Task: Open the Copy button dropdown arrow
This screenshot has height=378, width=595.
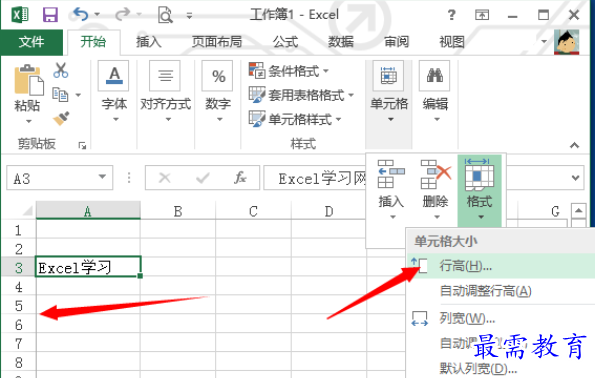Action: click(x=78, y=95)
